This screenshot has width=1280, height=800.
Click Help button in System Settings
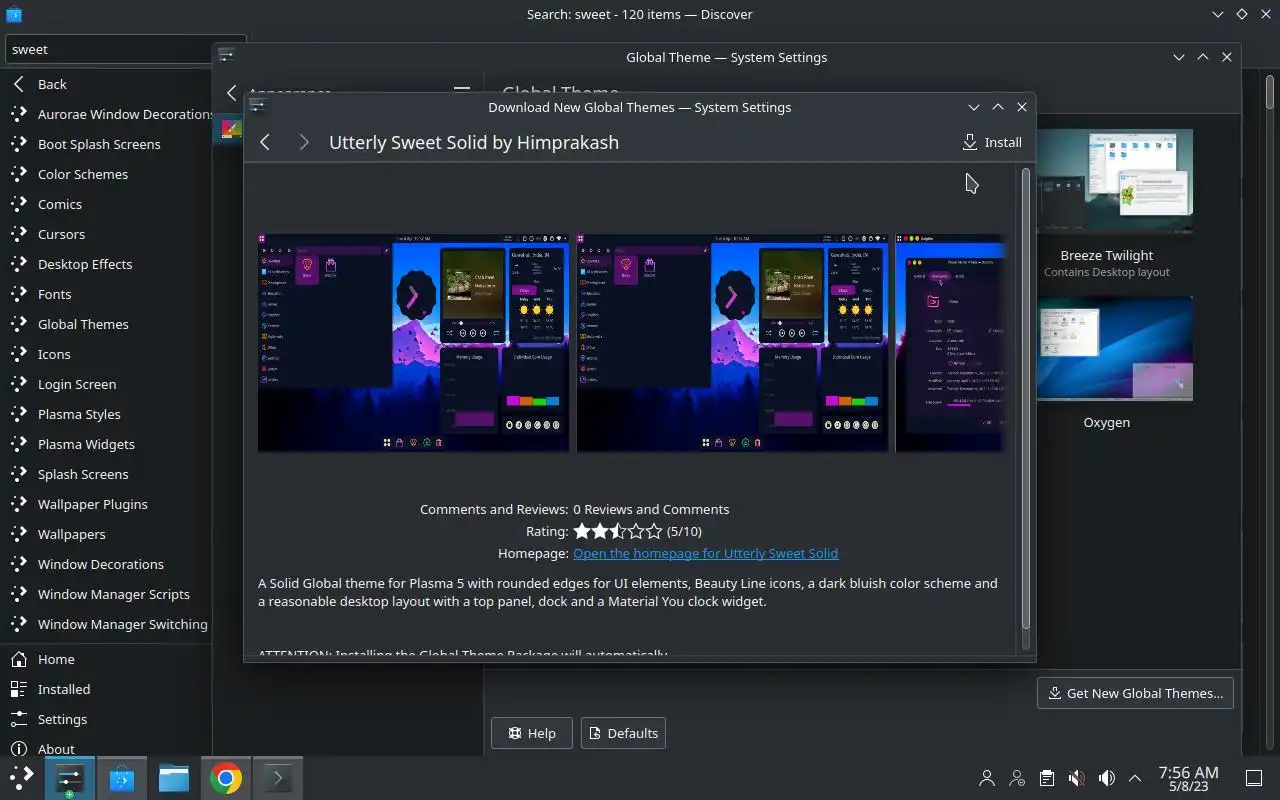pos(531,733)
